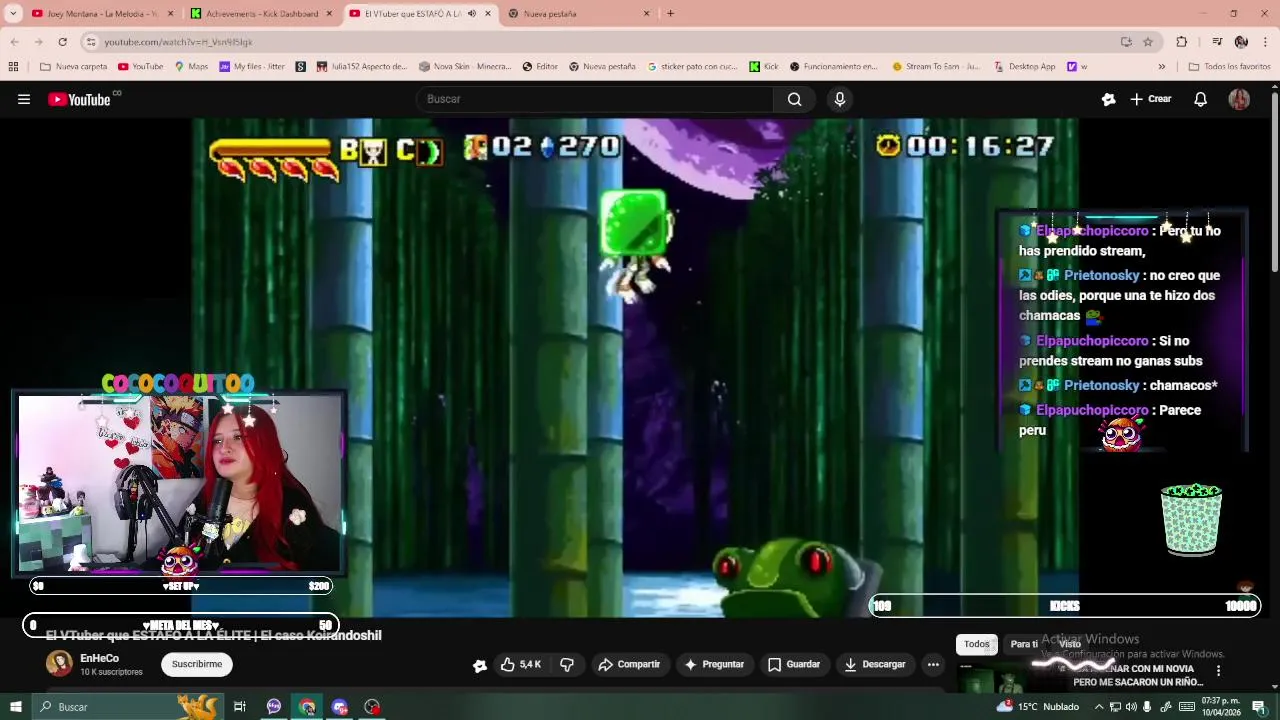Open the EnHeCo channel name link

[x=100, y=658]
